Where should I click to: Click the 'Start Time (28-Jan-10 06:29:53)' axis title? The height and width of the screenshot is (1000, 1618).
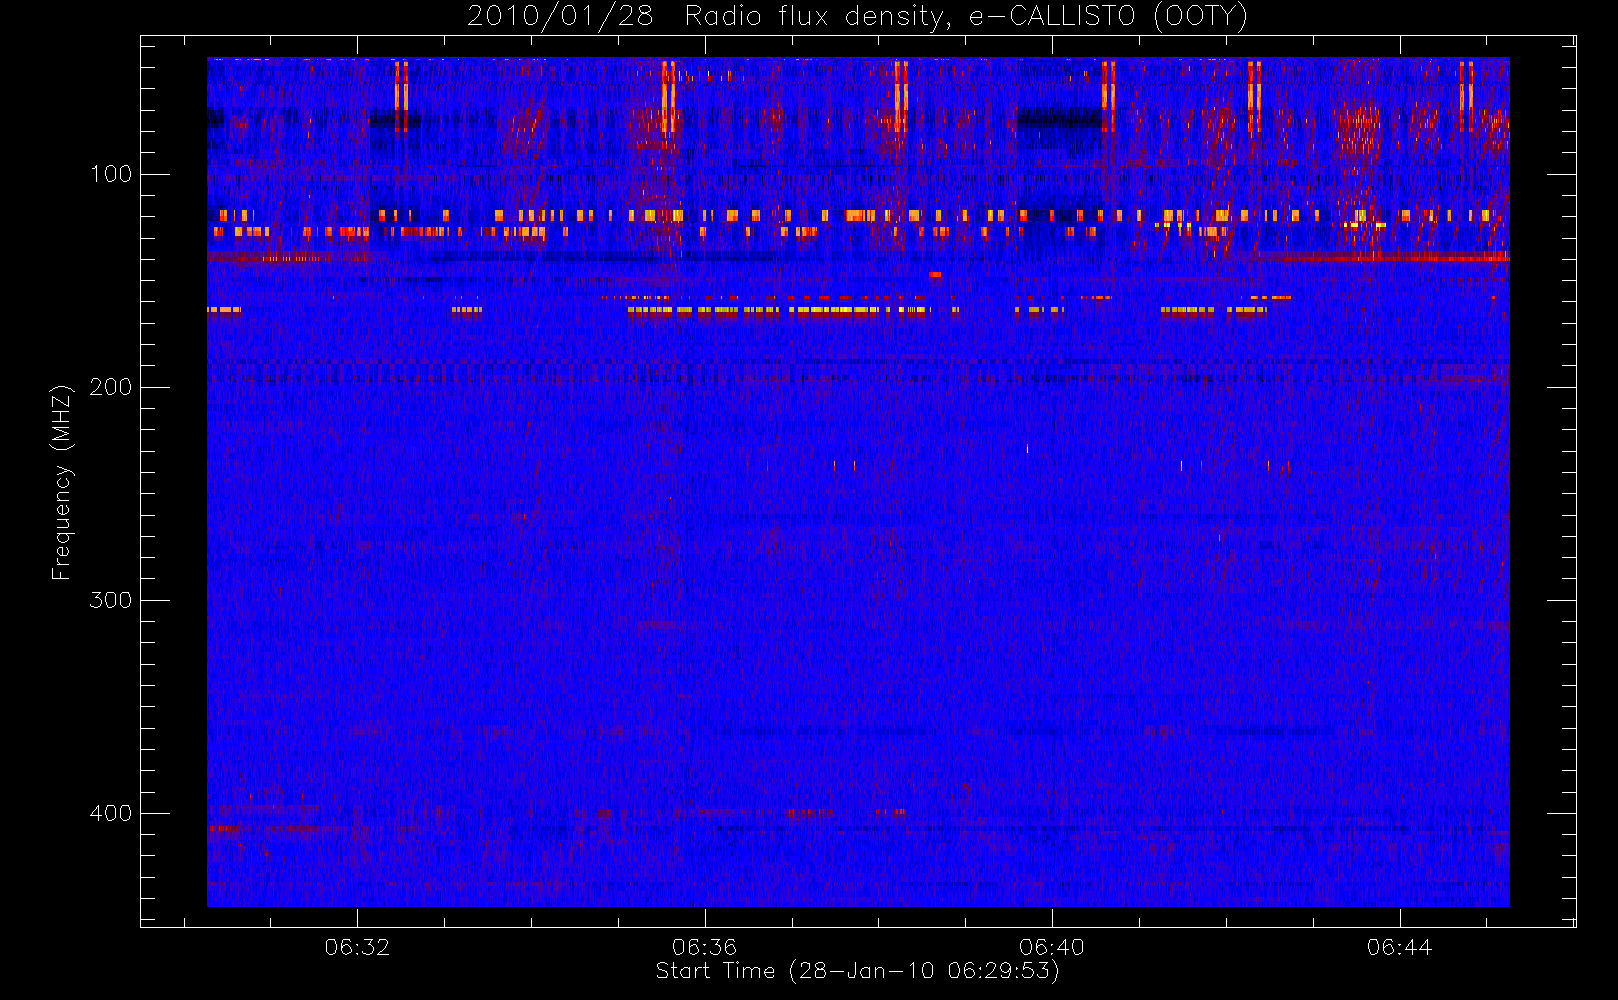coord(857,971)
